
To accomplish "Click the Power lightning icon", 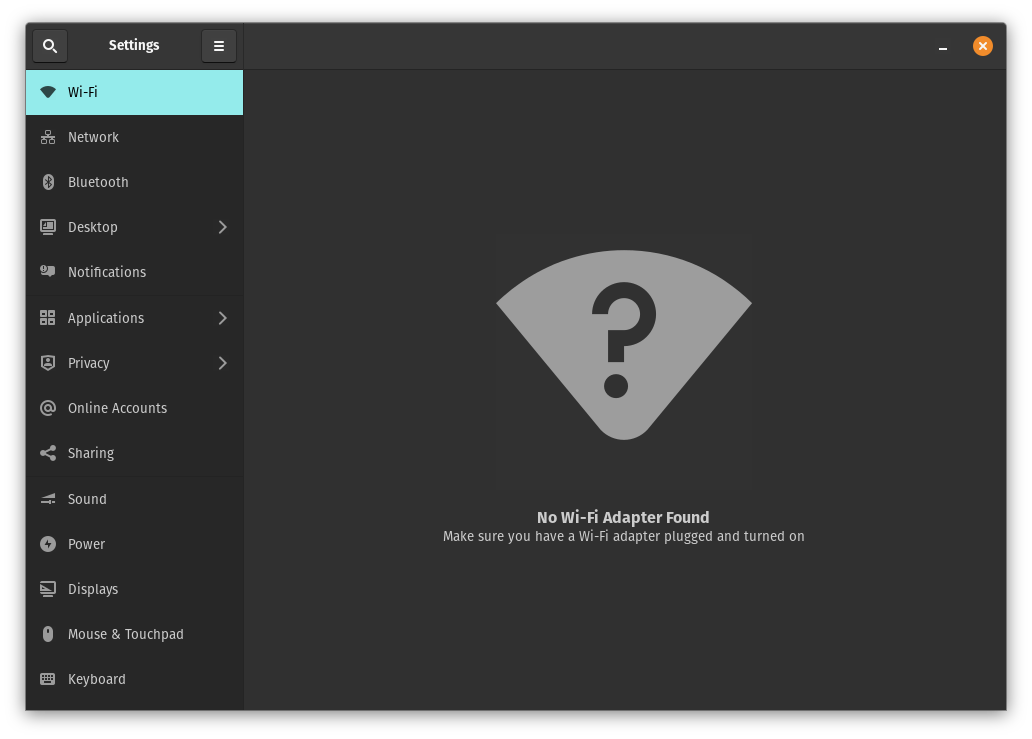I will pyautogui.click(x=48, y=544).
